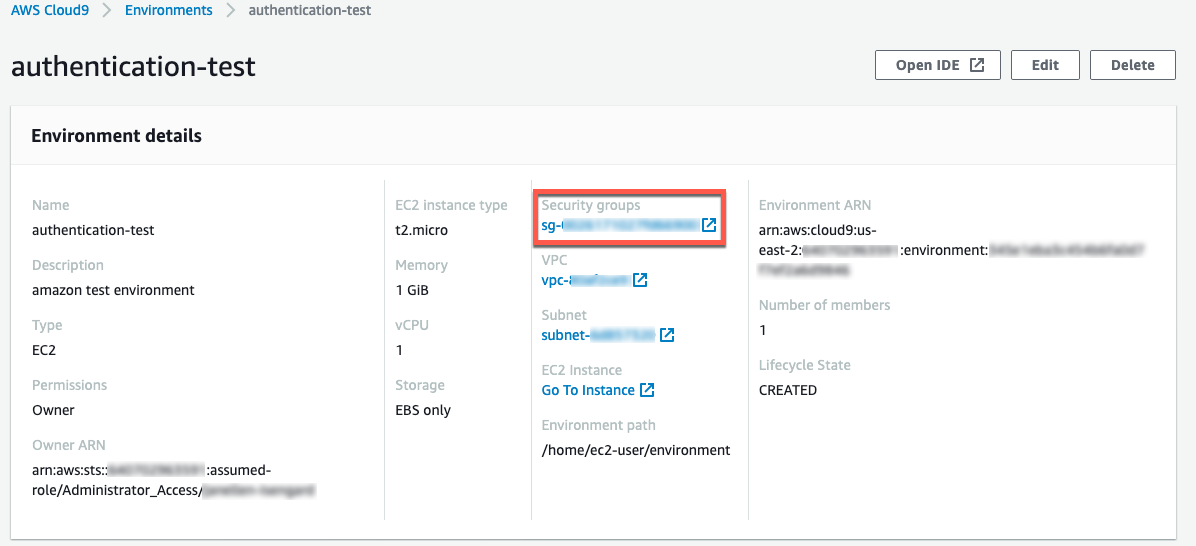
Task: Click the external-link icon next to VPC
Action: (x=640, y=280)
